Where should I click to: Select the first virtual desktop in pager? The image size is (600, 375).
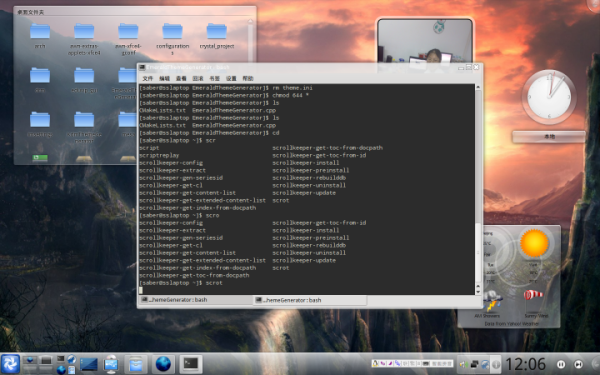(x=29, y=360)
